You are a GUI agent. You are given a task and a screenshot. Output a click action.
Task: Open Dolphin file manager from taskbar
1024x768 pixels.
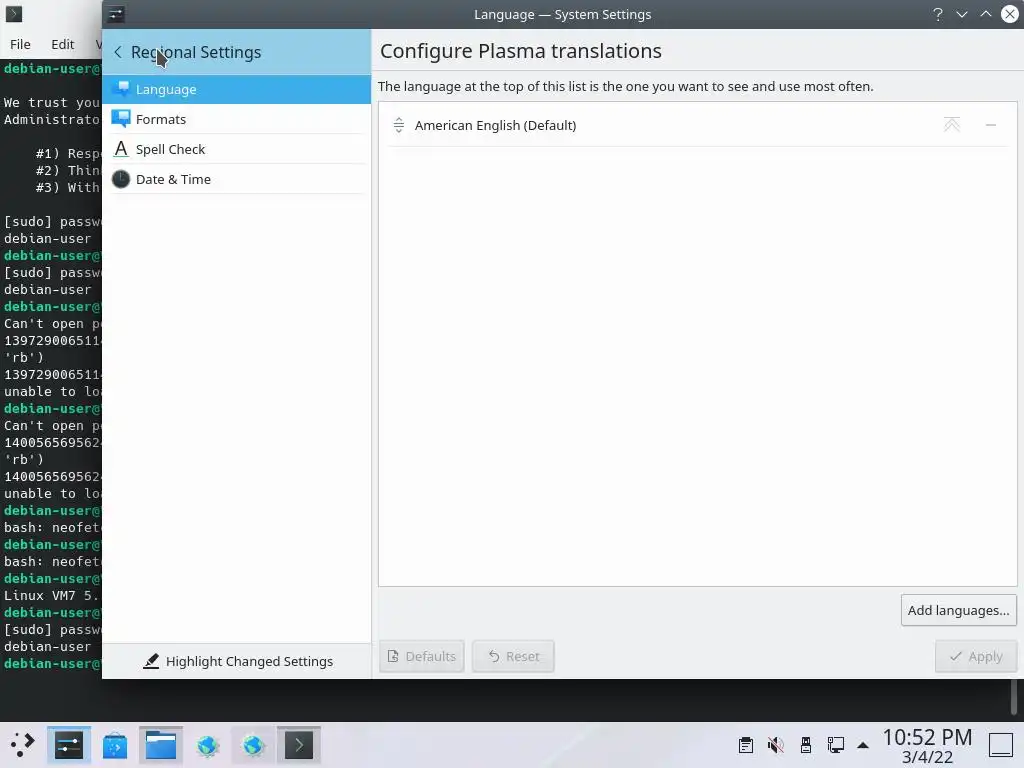pyautogui.click(x=161, y=745)
